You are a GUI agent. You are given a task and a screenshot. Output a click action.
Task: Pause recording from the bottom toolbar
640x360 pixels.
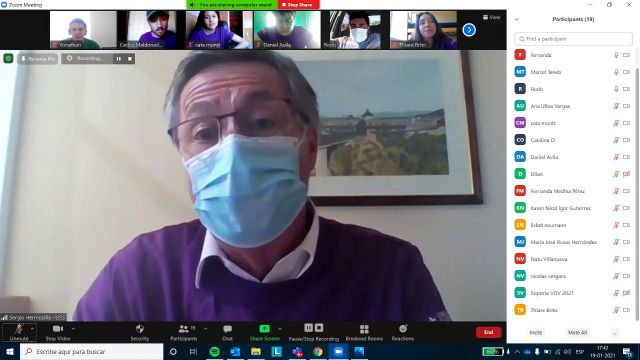point(309,328)
